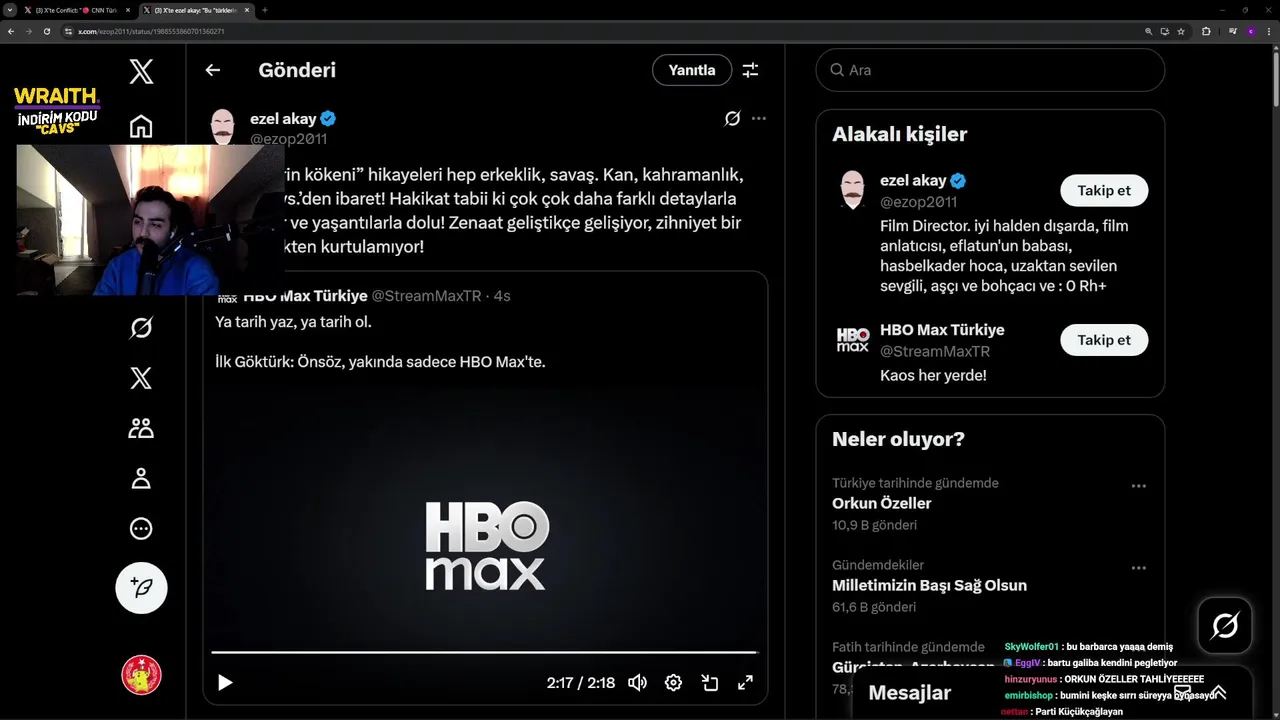
Task: Close the X'te ezel akay browser tab
Action: (248, 10)
